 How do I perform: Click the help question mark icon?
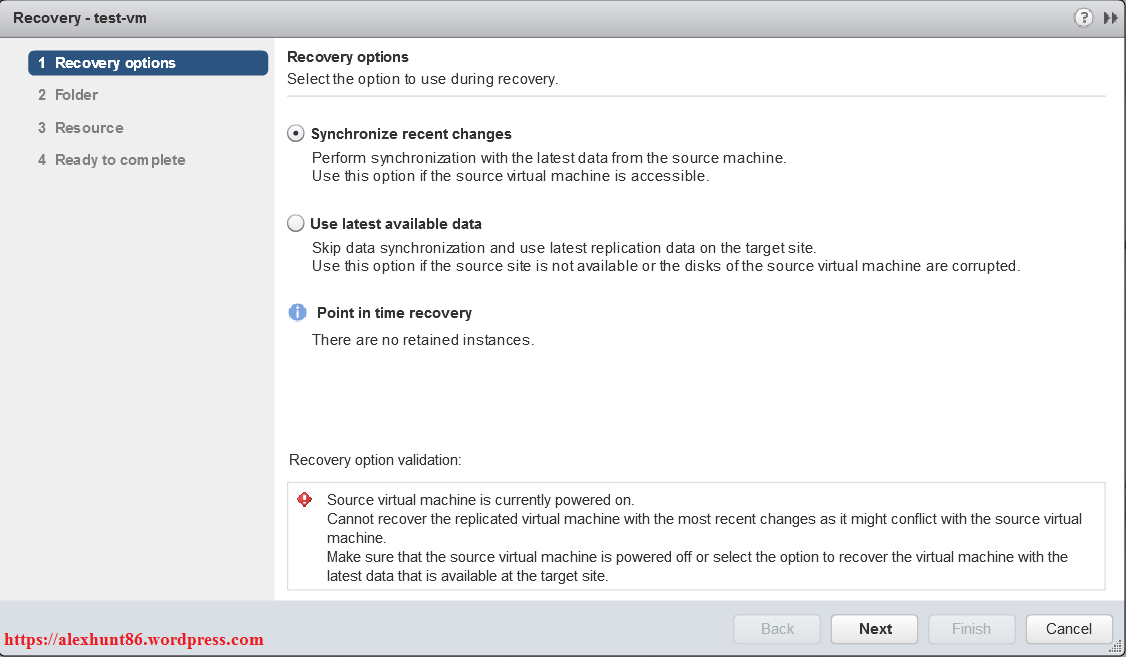point(1083,18)
